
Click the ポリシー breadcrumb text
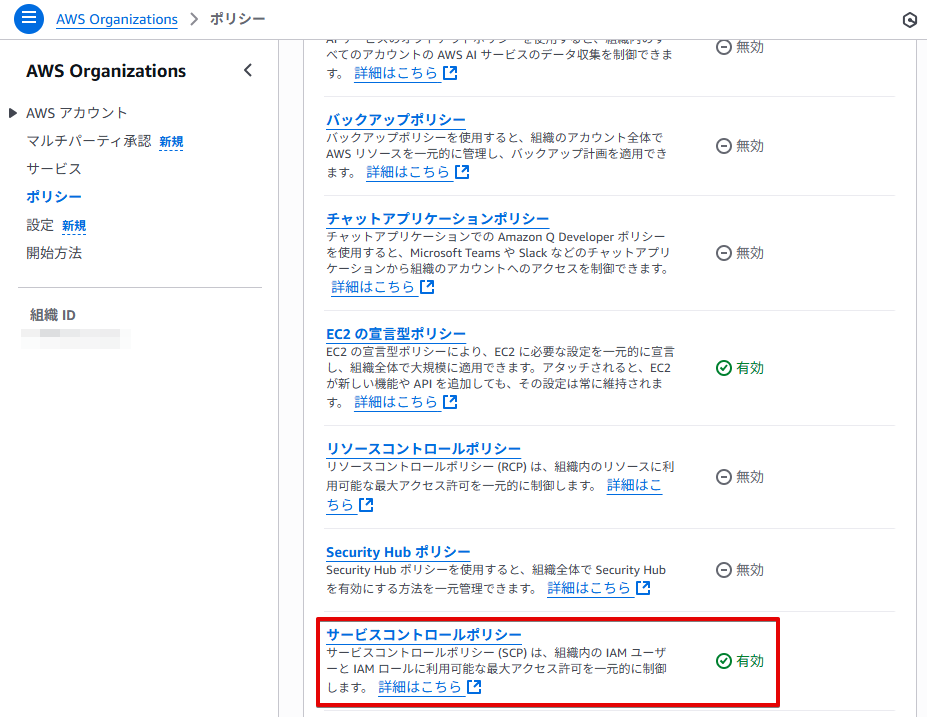point(238,19)
